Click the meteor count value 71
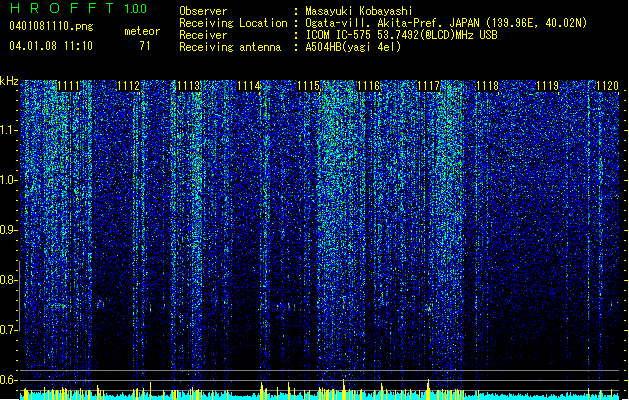 point(145,46)
